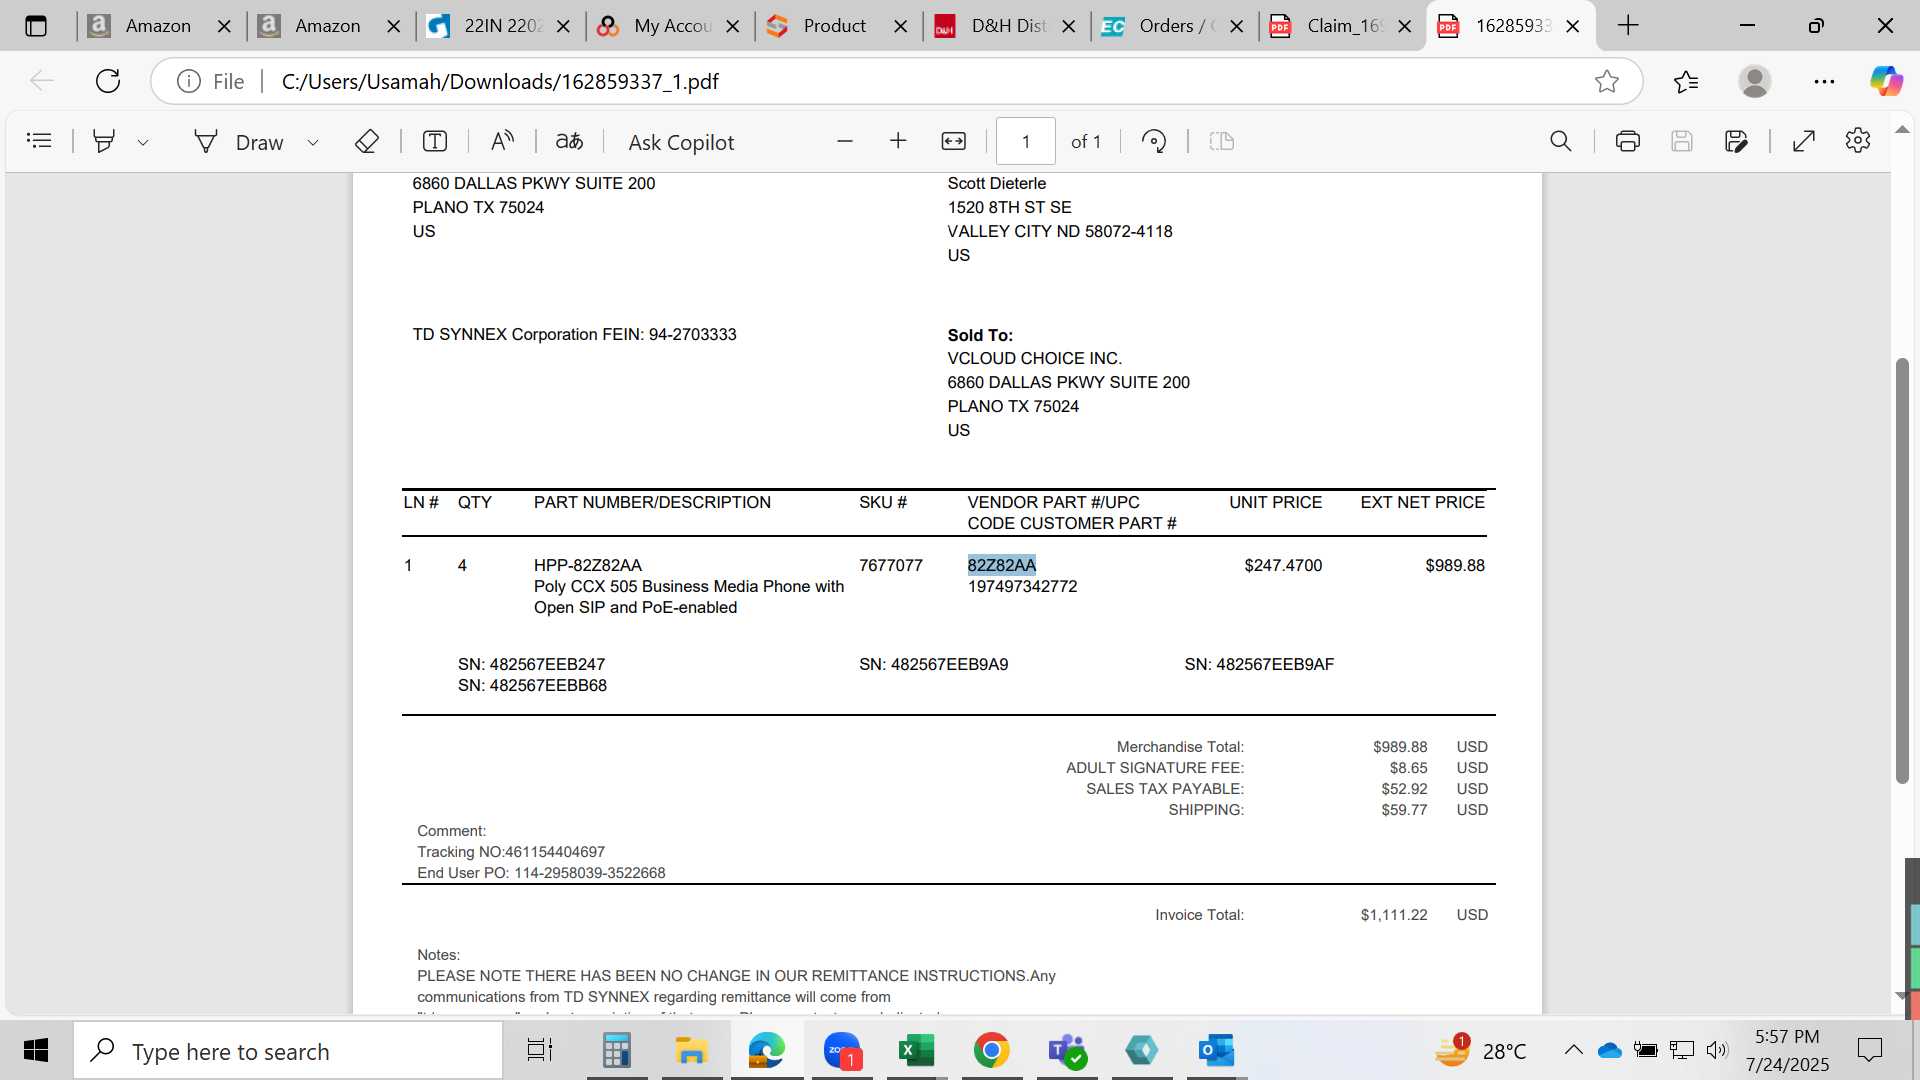Open Outlook from the taskbar
This screenshot has width=1920, height=1080.
point(1216,1050)
